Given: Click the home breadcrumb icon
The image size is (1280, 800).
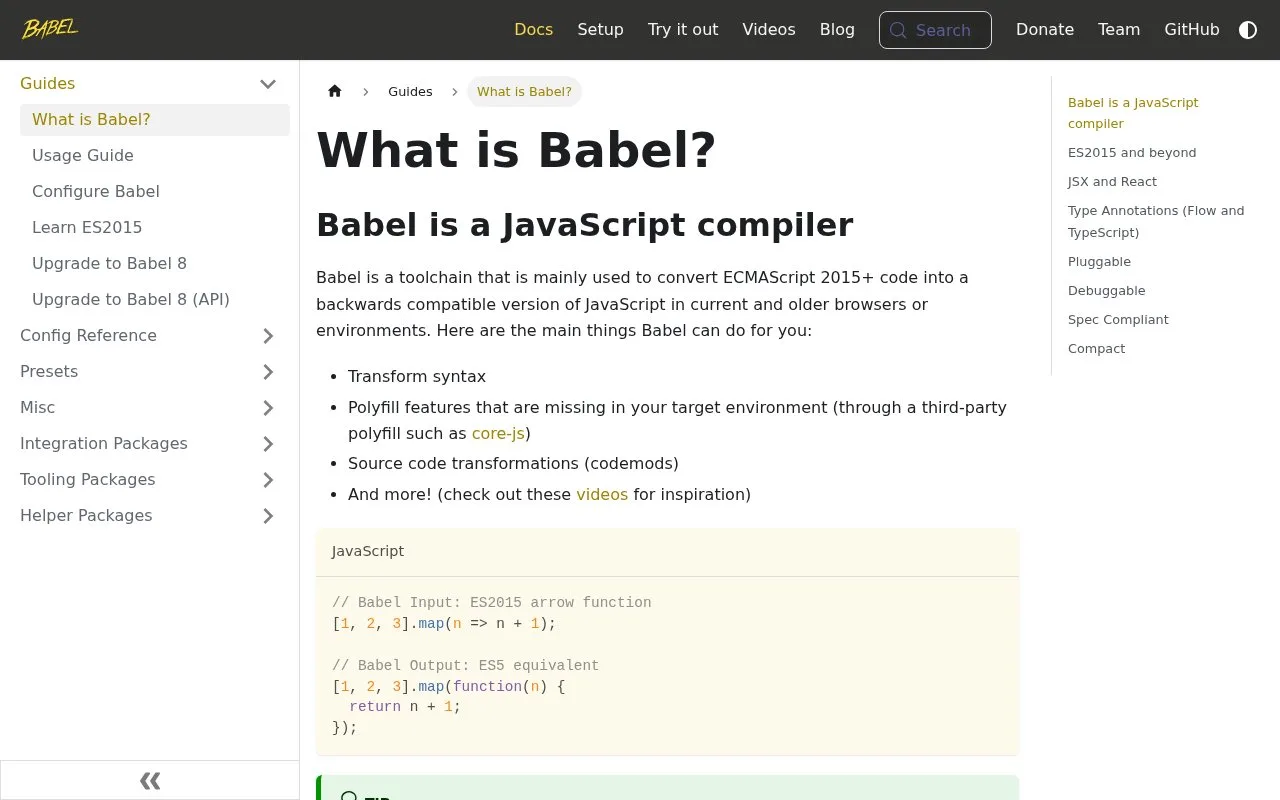Looking at the screenshot, I should coord(335,91).
